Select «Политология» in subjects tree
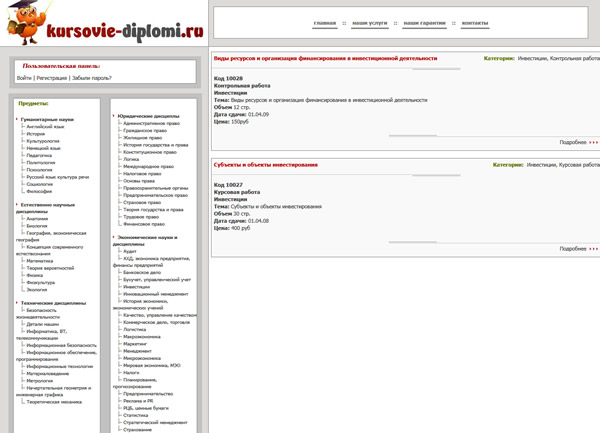 point(41,163)
